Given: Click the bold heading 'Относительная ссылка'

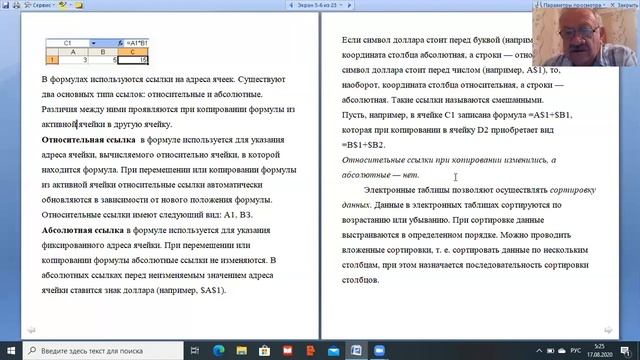Looking at the screenshot, I should (x=89, y=140).
